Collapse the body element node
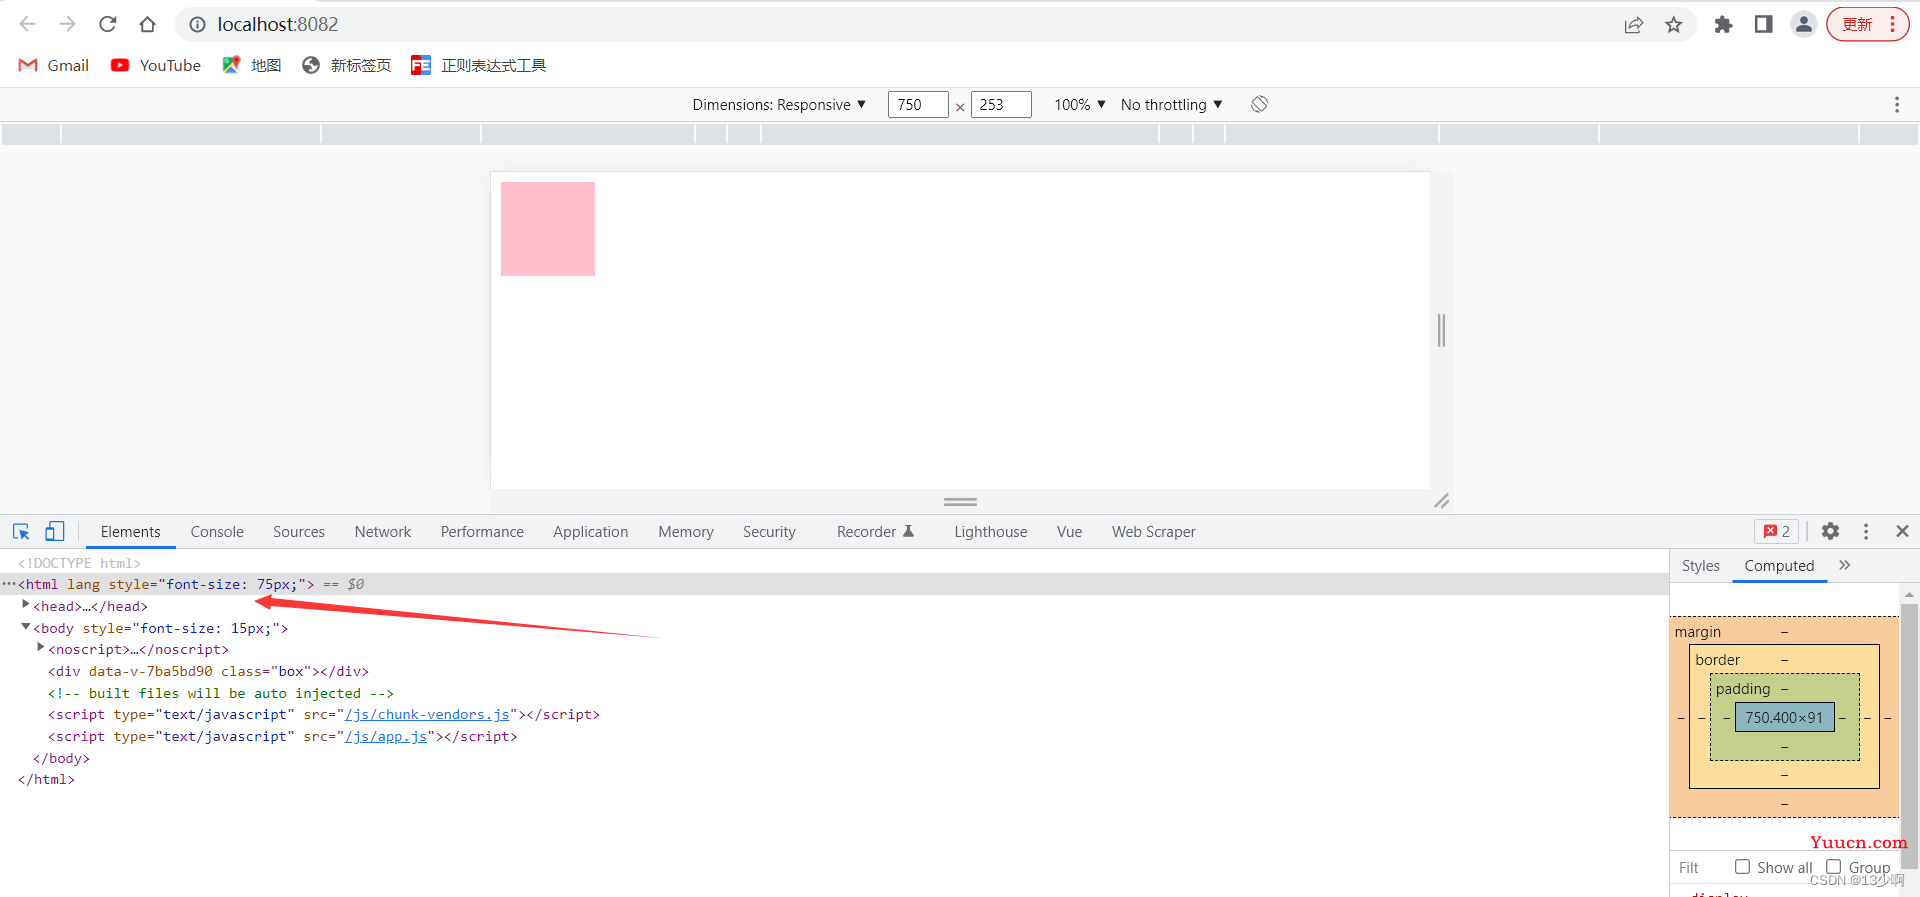The image size is (1920, 897). (25, 627)
